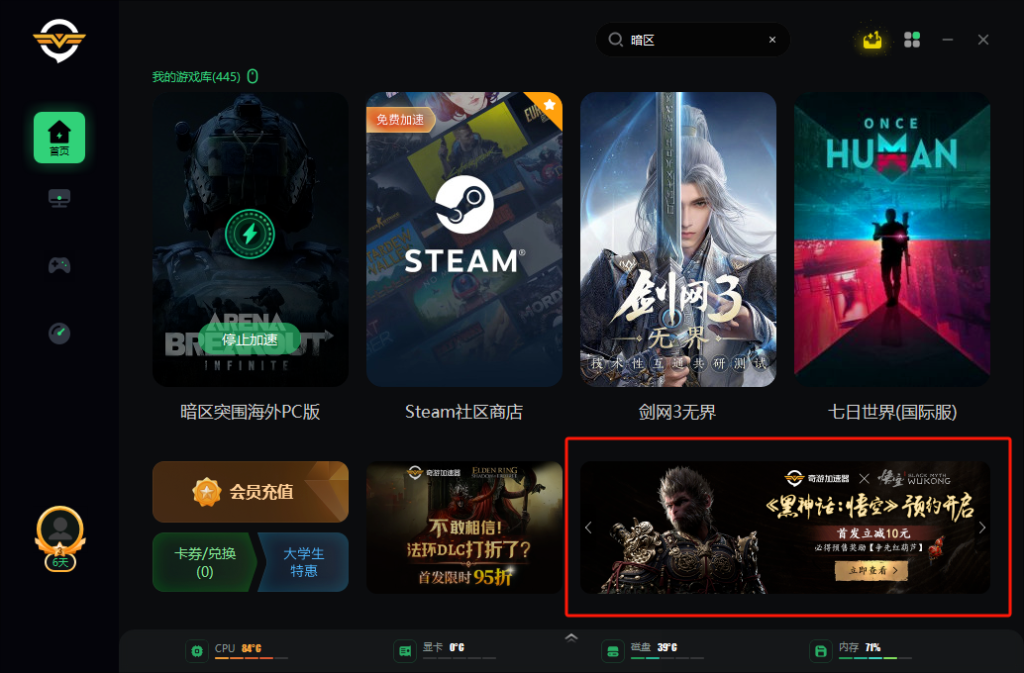This screenshot has height=673, width=1024.
Task: Open the speedometer icon in sidebar
Action: [59, 333]
